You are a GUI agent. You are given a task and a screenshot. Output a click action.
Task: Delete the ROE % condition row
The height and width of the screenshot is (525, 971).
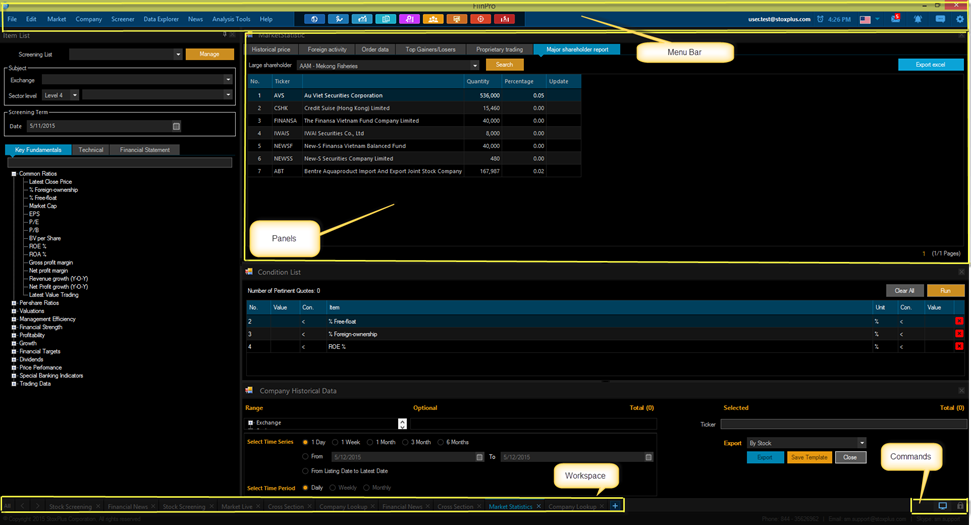point(959,346)
